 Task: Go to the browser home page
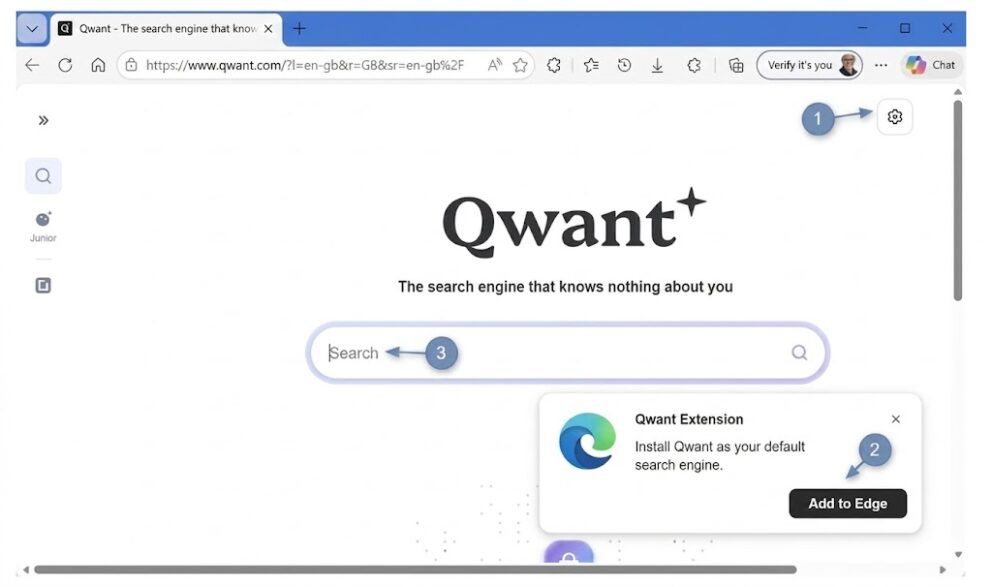pos(98,65)
